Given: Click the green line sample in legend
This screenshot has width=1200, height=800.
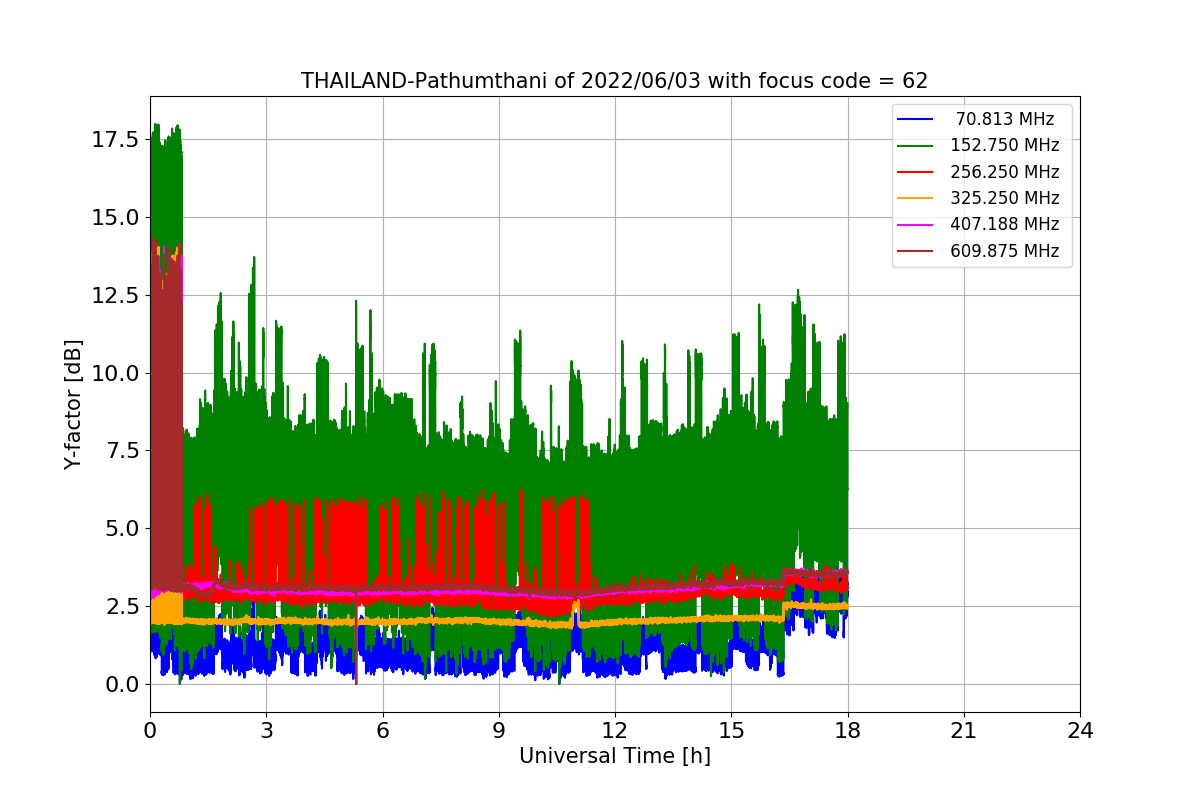Looking at the screenshot, I should [x=916, y=146].
